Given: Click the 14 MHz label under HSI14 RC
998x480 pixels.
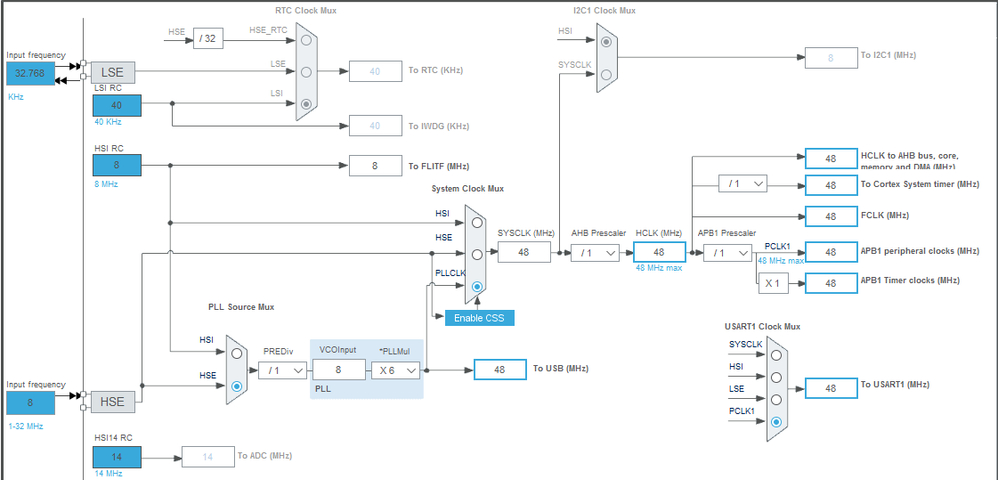Looking at the screenshot, I should 108,473.
